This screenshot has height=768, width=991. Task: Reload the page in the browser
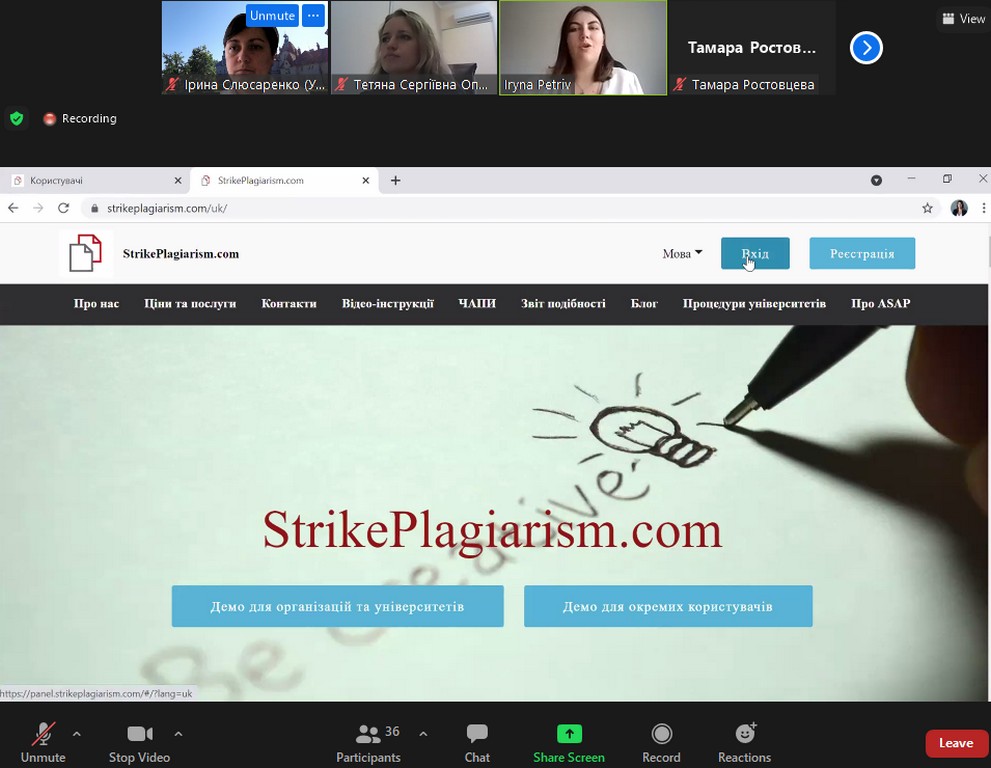coord(63,208)
